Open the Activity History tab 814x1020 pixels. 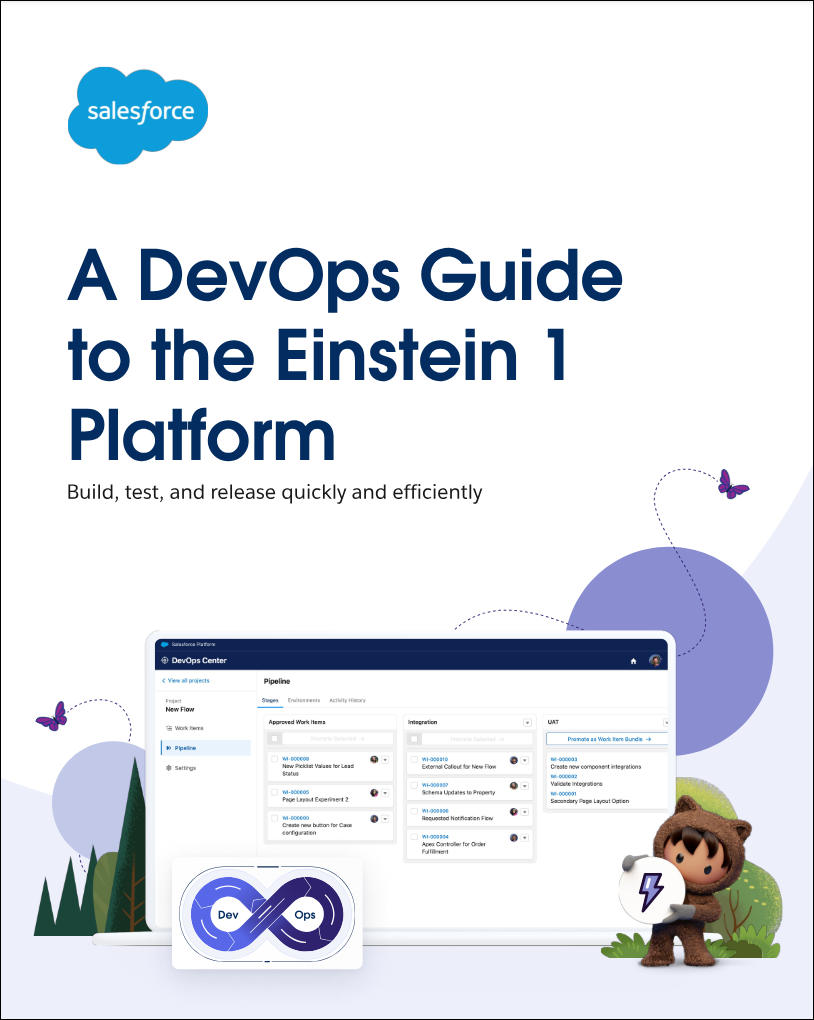tap(347, 700)
